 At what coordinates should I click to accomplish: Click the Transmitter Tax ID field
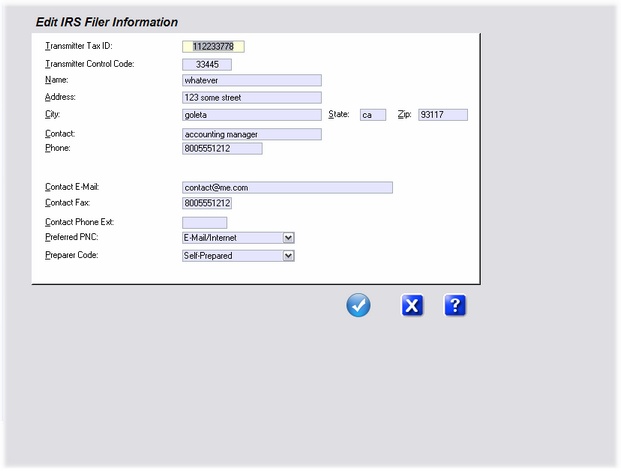213,47
